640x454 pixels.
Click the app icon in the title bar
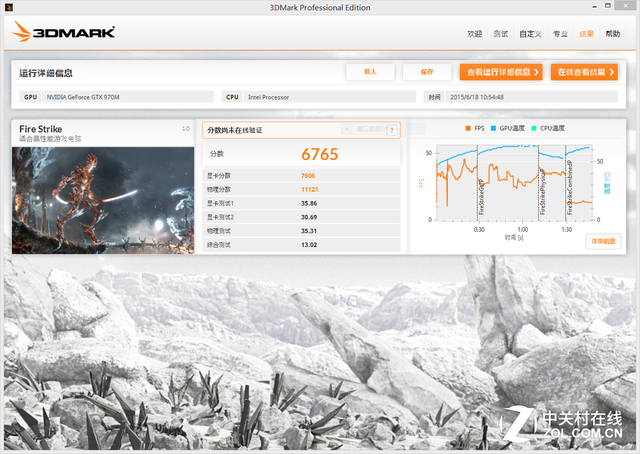9,7
